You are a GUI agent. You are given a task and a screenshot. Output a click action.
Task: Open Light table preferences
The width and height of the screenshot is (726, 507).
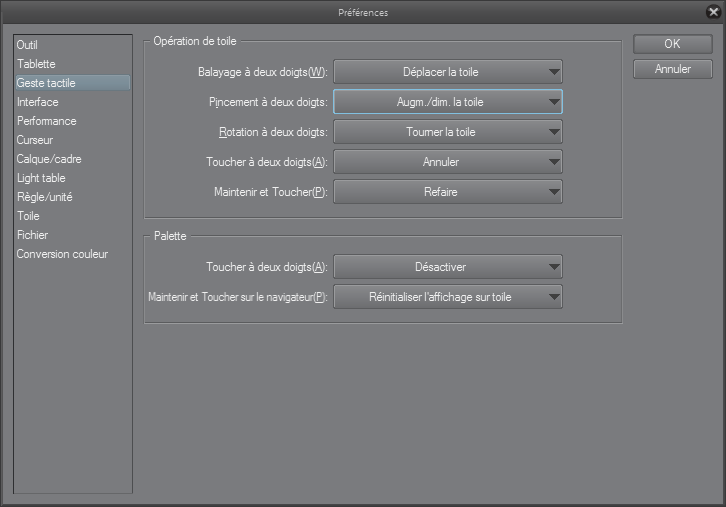(42, 178)
